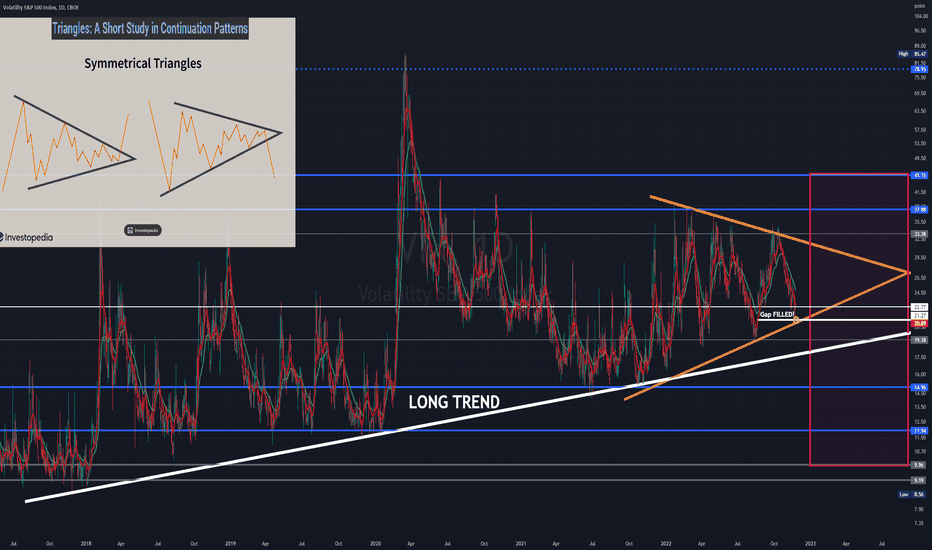932x550 pixels.
Task: Click the 2018 label on the time axis
Action: pyautogui.click(x=86, y=543)
